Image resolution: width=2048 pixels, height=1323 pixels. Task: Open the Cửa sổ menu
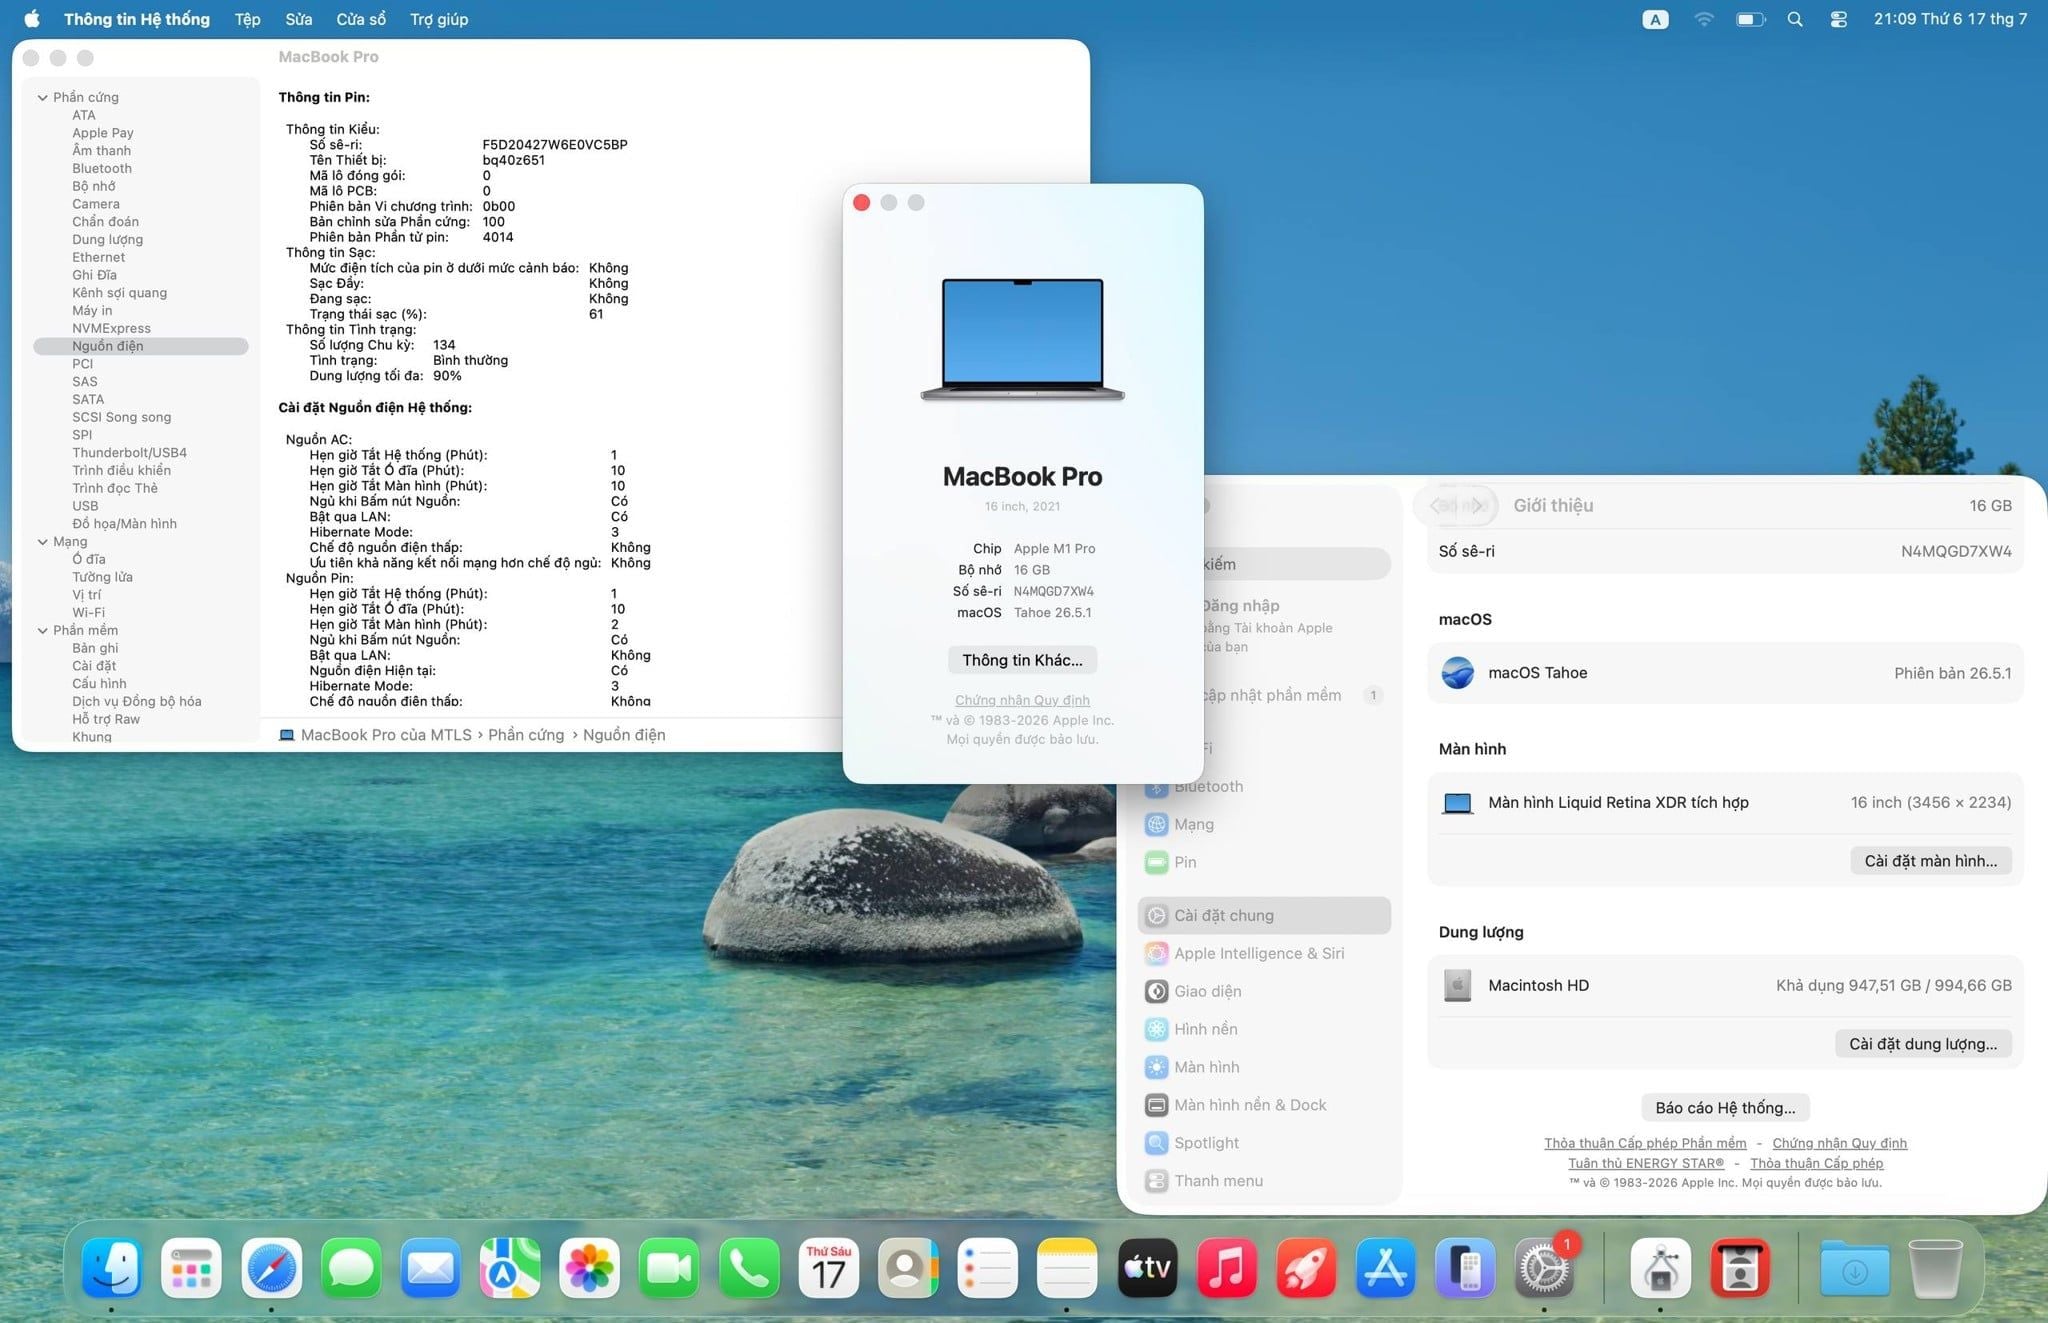point(361,19)
